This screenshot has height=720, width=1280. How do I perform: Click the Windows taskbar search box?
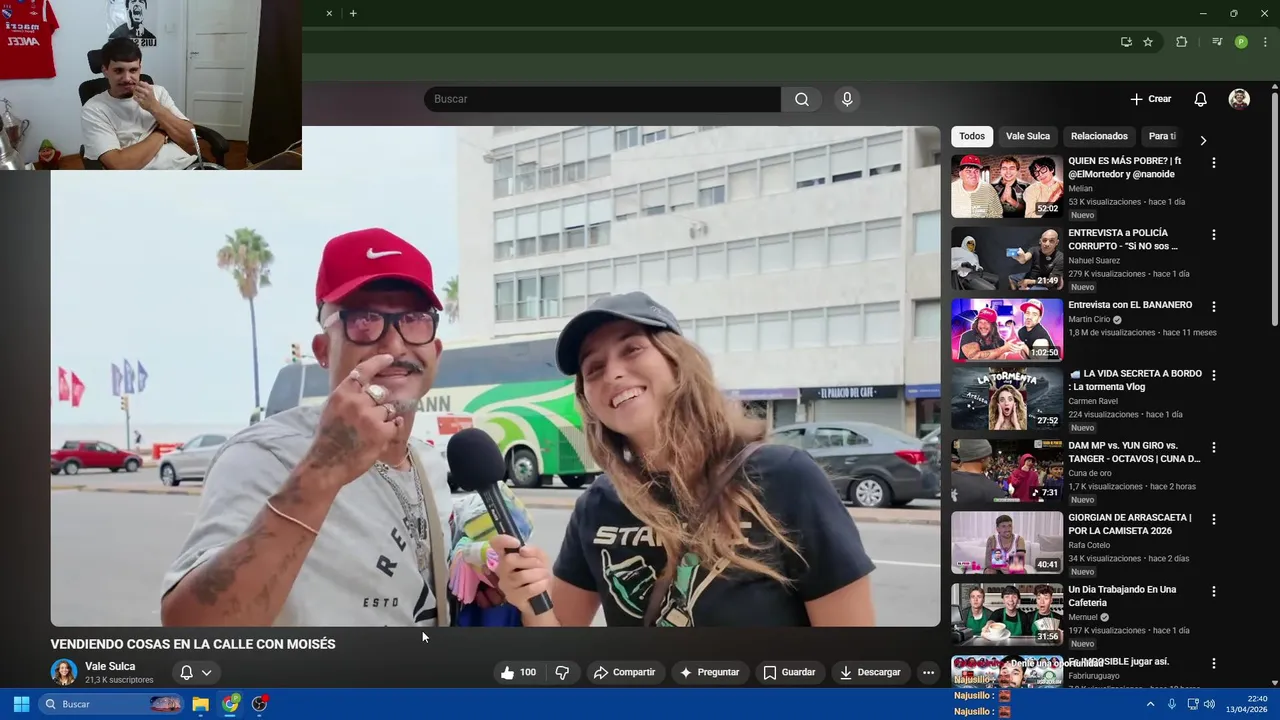click(x=111, y=704)
